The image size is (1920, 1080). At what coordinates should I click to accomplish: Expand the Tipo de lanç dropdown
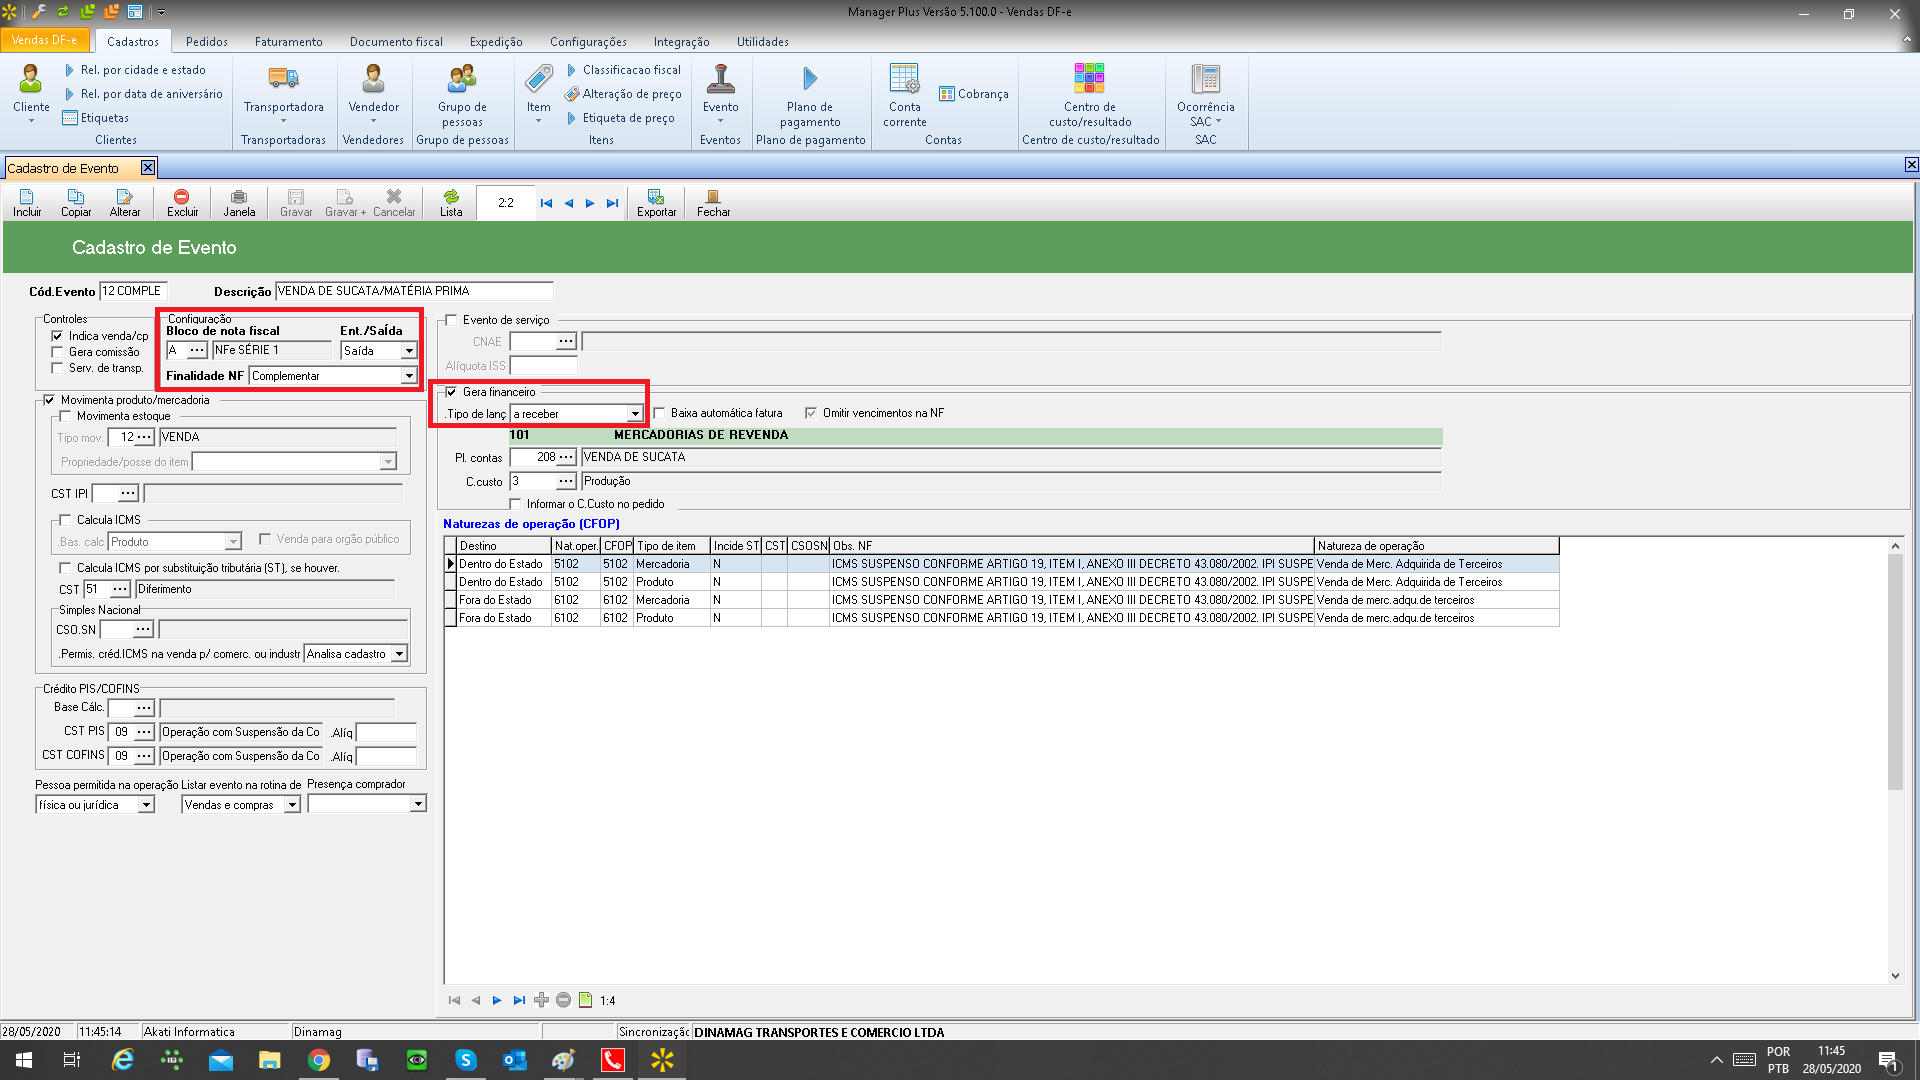[634, 414]
